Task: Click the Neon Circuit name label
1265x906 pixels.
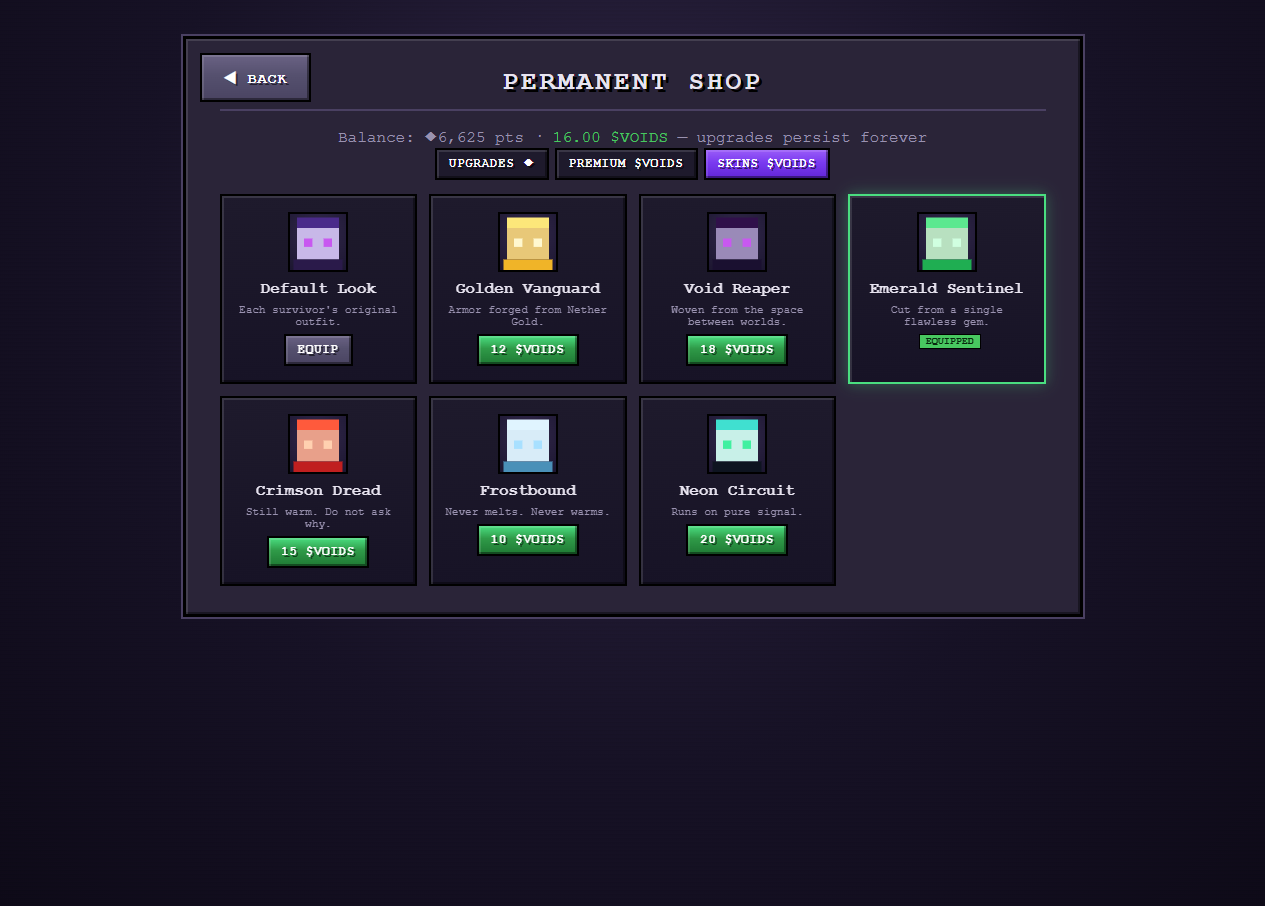Action: click(x=737, y=491)
